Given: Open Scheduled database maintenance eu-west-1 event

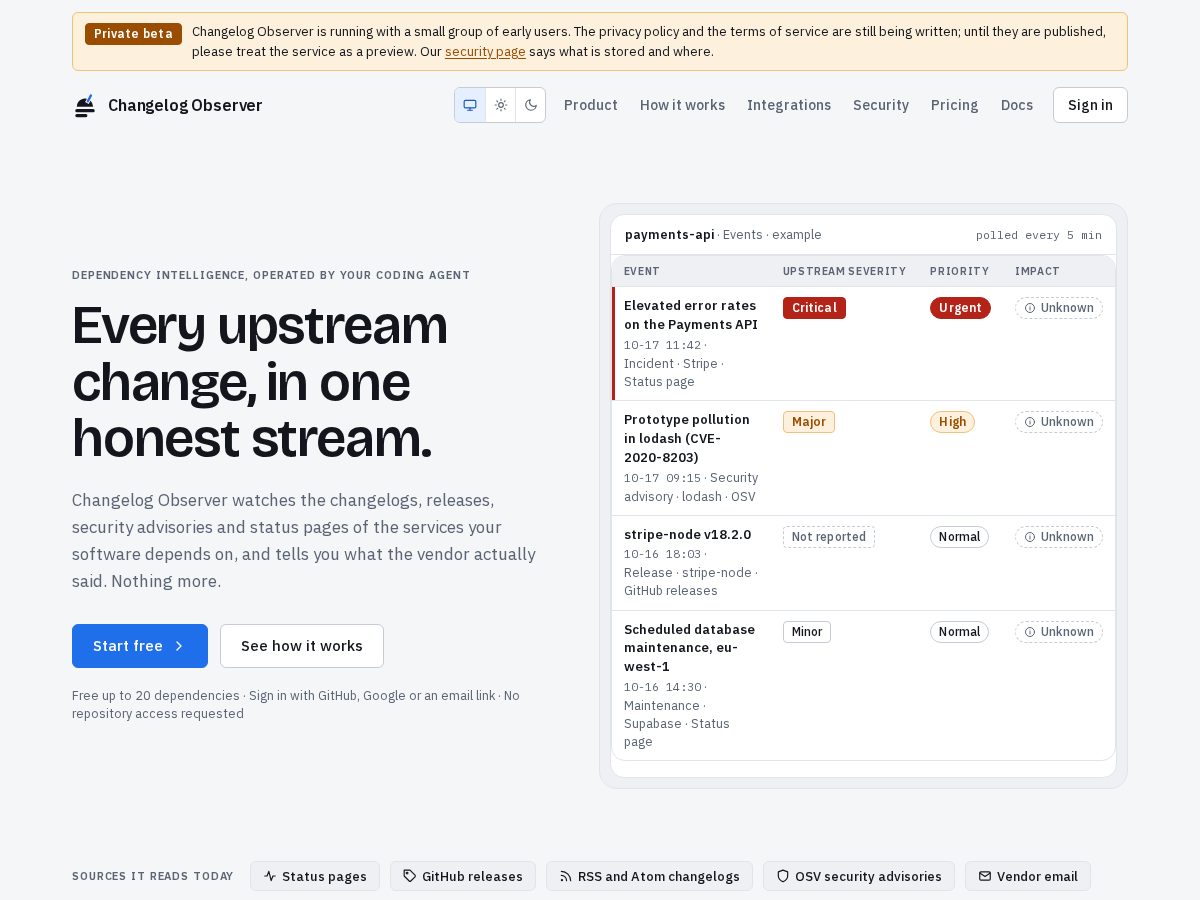Looking at the screenshot, I should [689, 648].
